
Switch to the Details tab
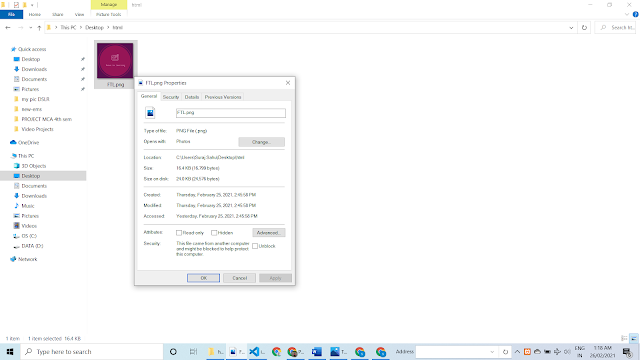pyautogui.click(x=191, y=97)
